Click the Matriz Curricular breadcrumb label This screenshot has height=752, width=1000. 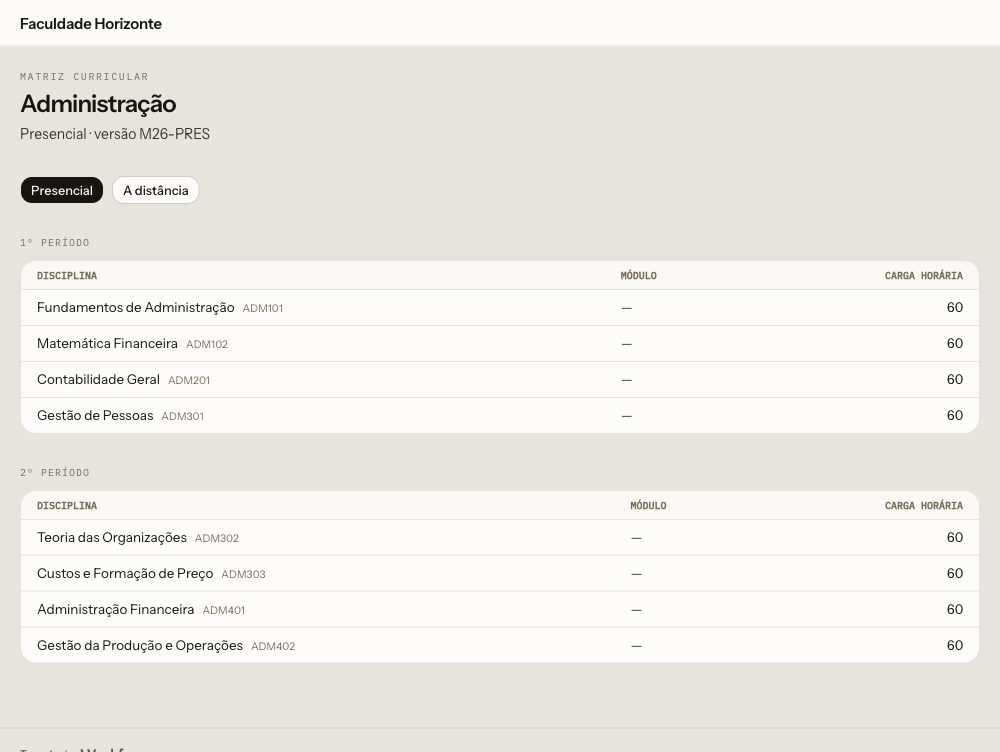pyautogui.click(x=84, y=77)
